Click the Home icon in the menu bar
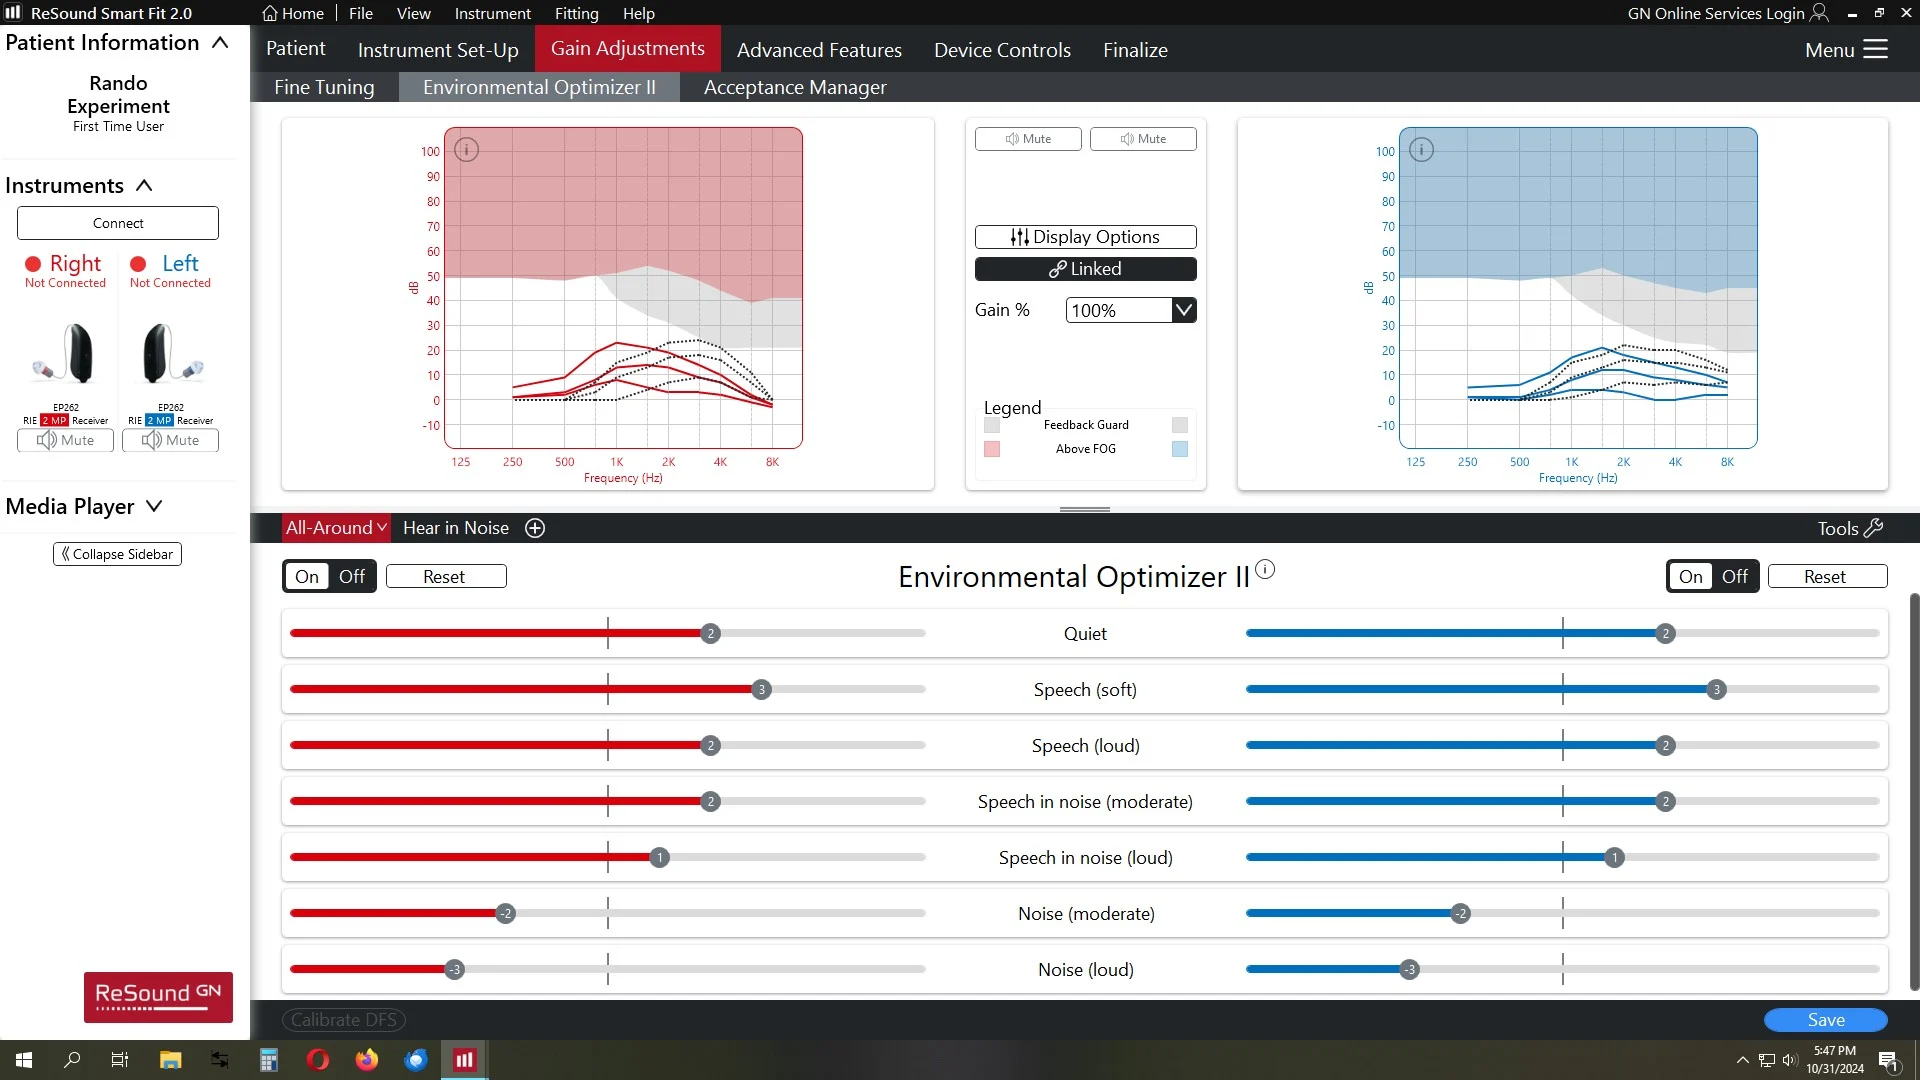 pos(270,13)
